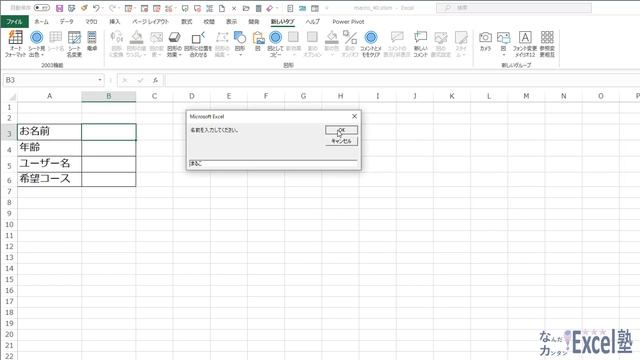Switch to the ヘルプ tab
This screenshot has height=360, width=640.
313,22
